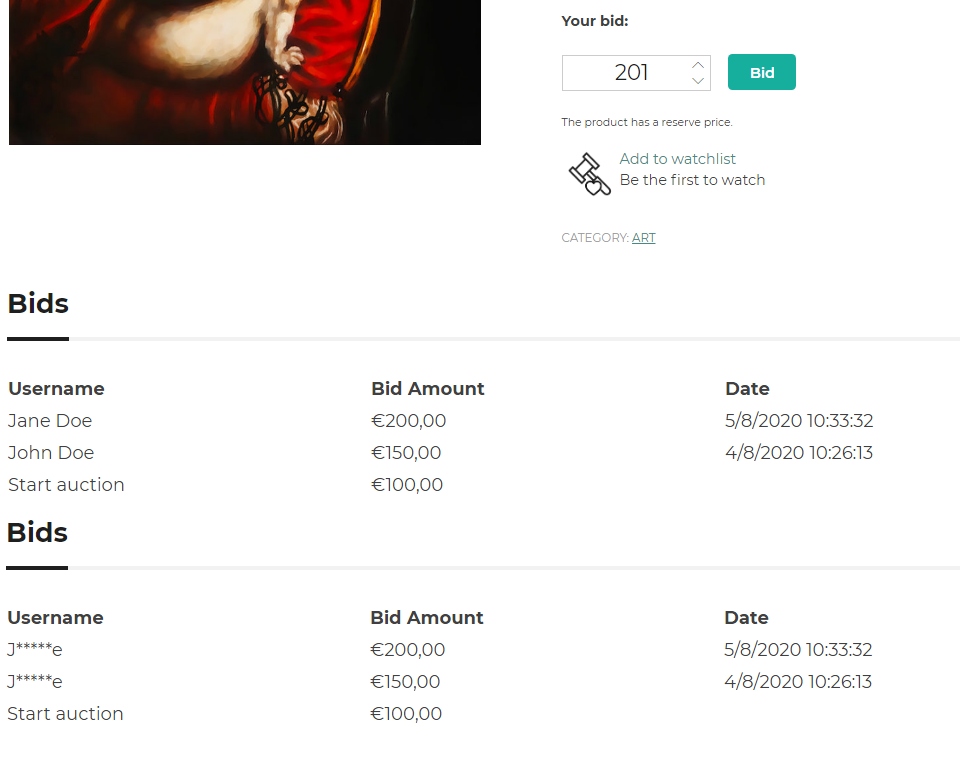
Task: Increase bid with the up arrow
Action: click(x=698, y=65)
